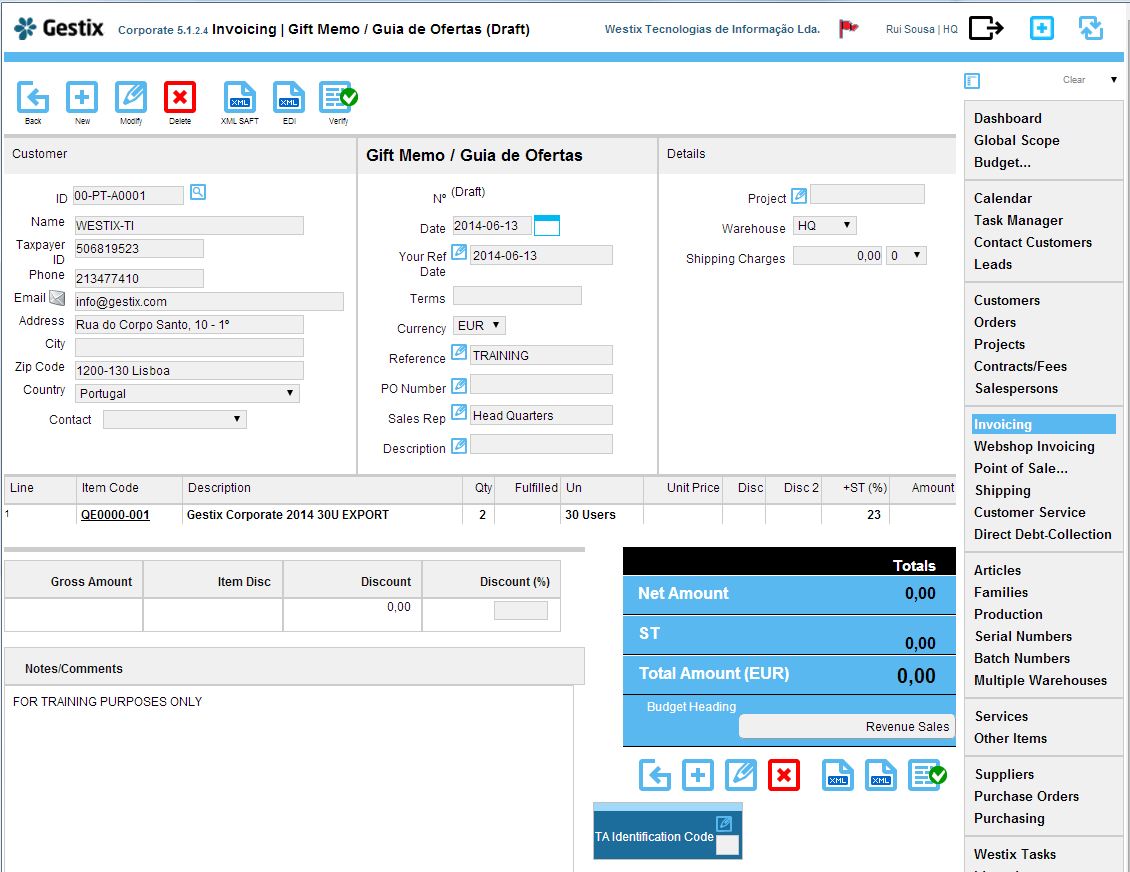Open Purchase Orders in sidebar
Image resolution: width=1130 pixels, height=872 pixels.
pos(1026,796)
